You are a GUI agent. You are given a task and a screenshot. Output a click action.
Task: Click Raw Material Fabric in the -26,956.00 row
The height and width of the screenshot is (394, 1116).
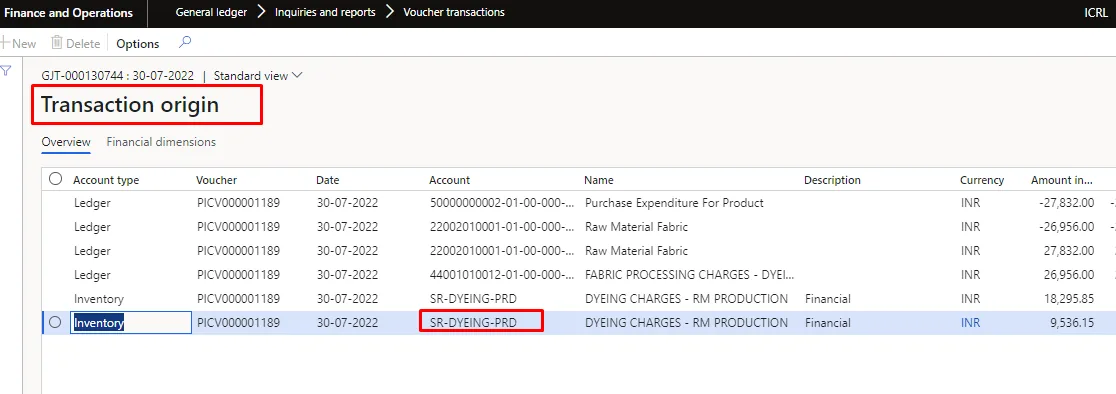pos(636,227)
